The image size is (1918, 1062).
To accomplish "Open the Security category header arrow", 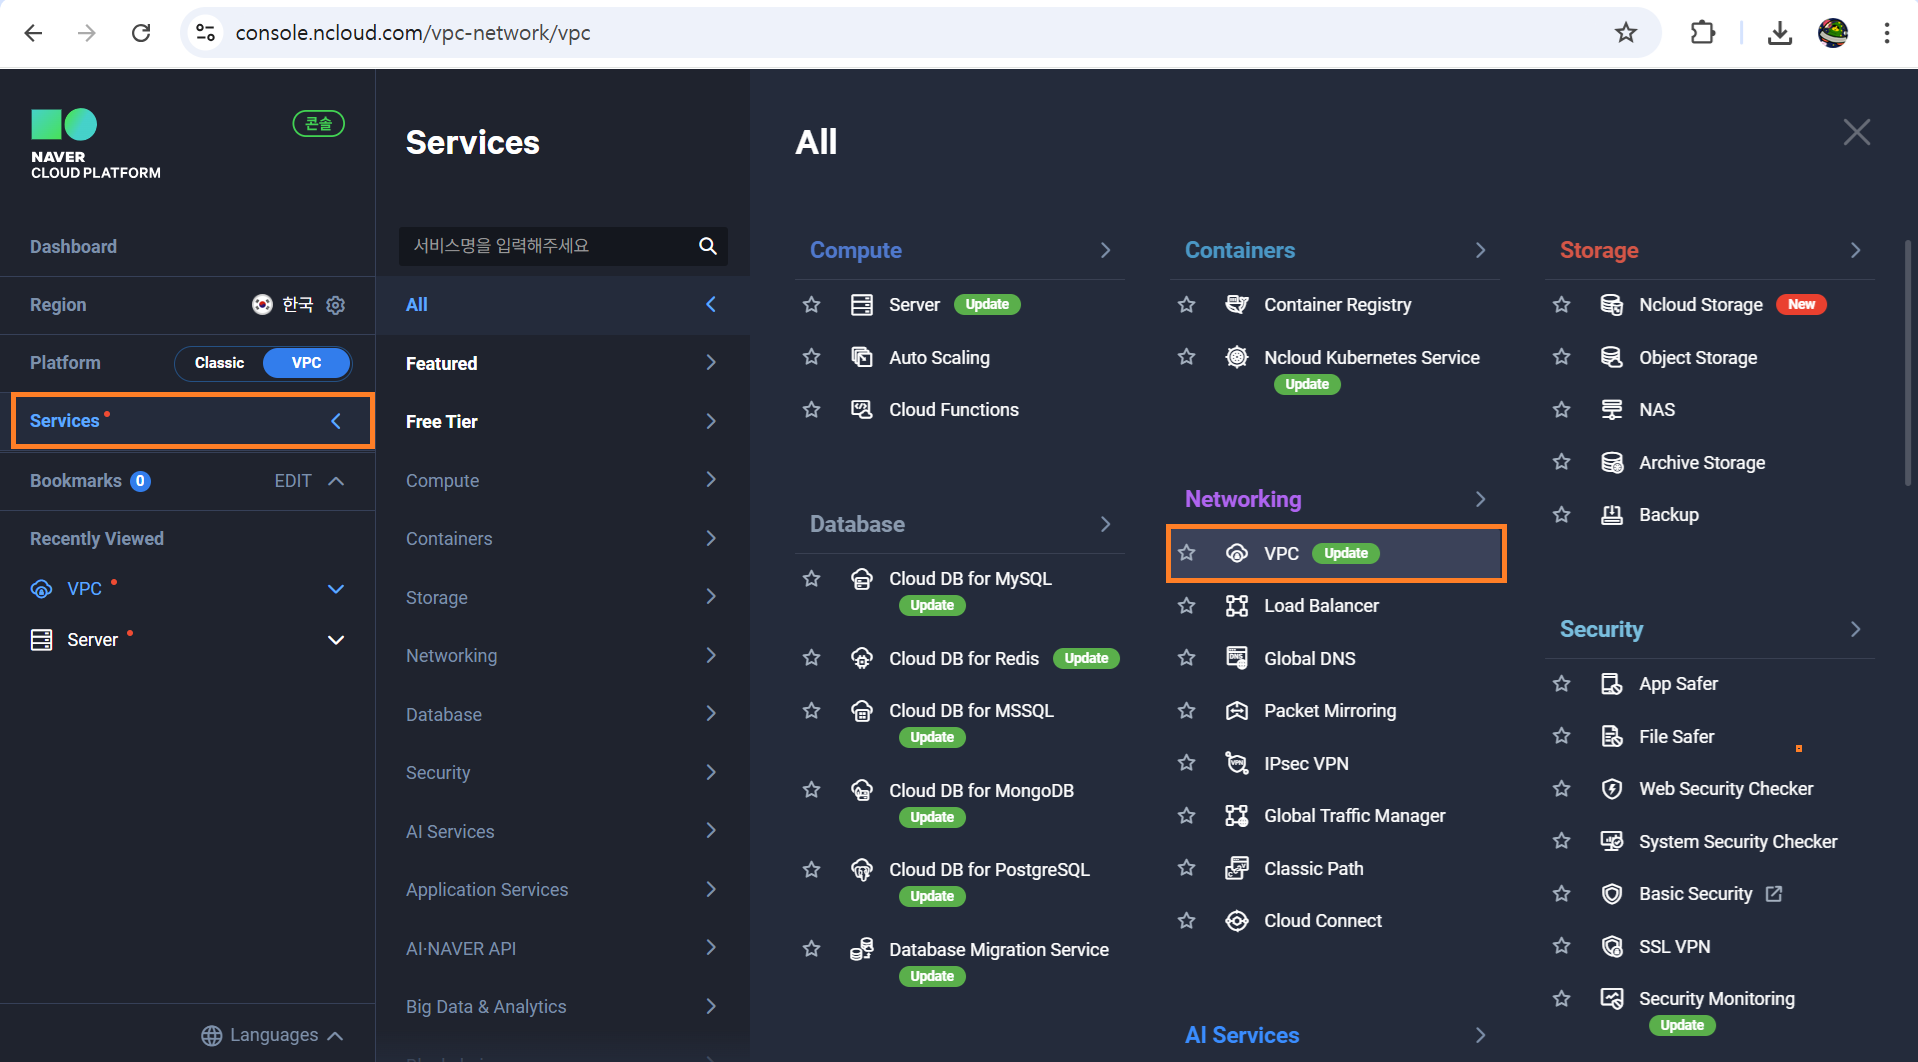I will [1855, 629].
